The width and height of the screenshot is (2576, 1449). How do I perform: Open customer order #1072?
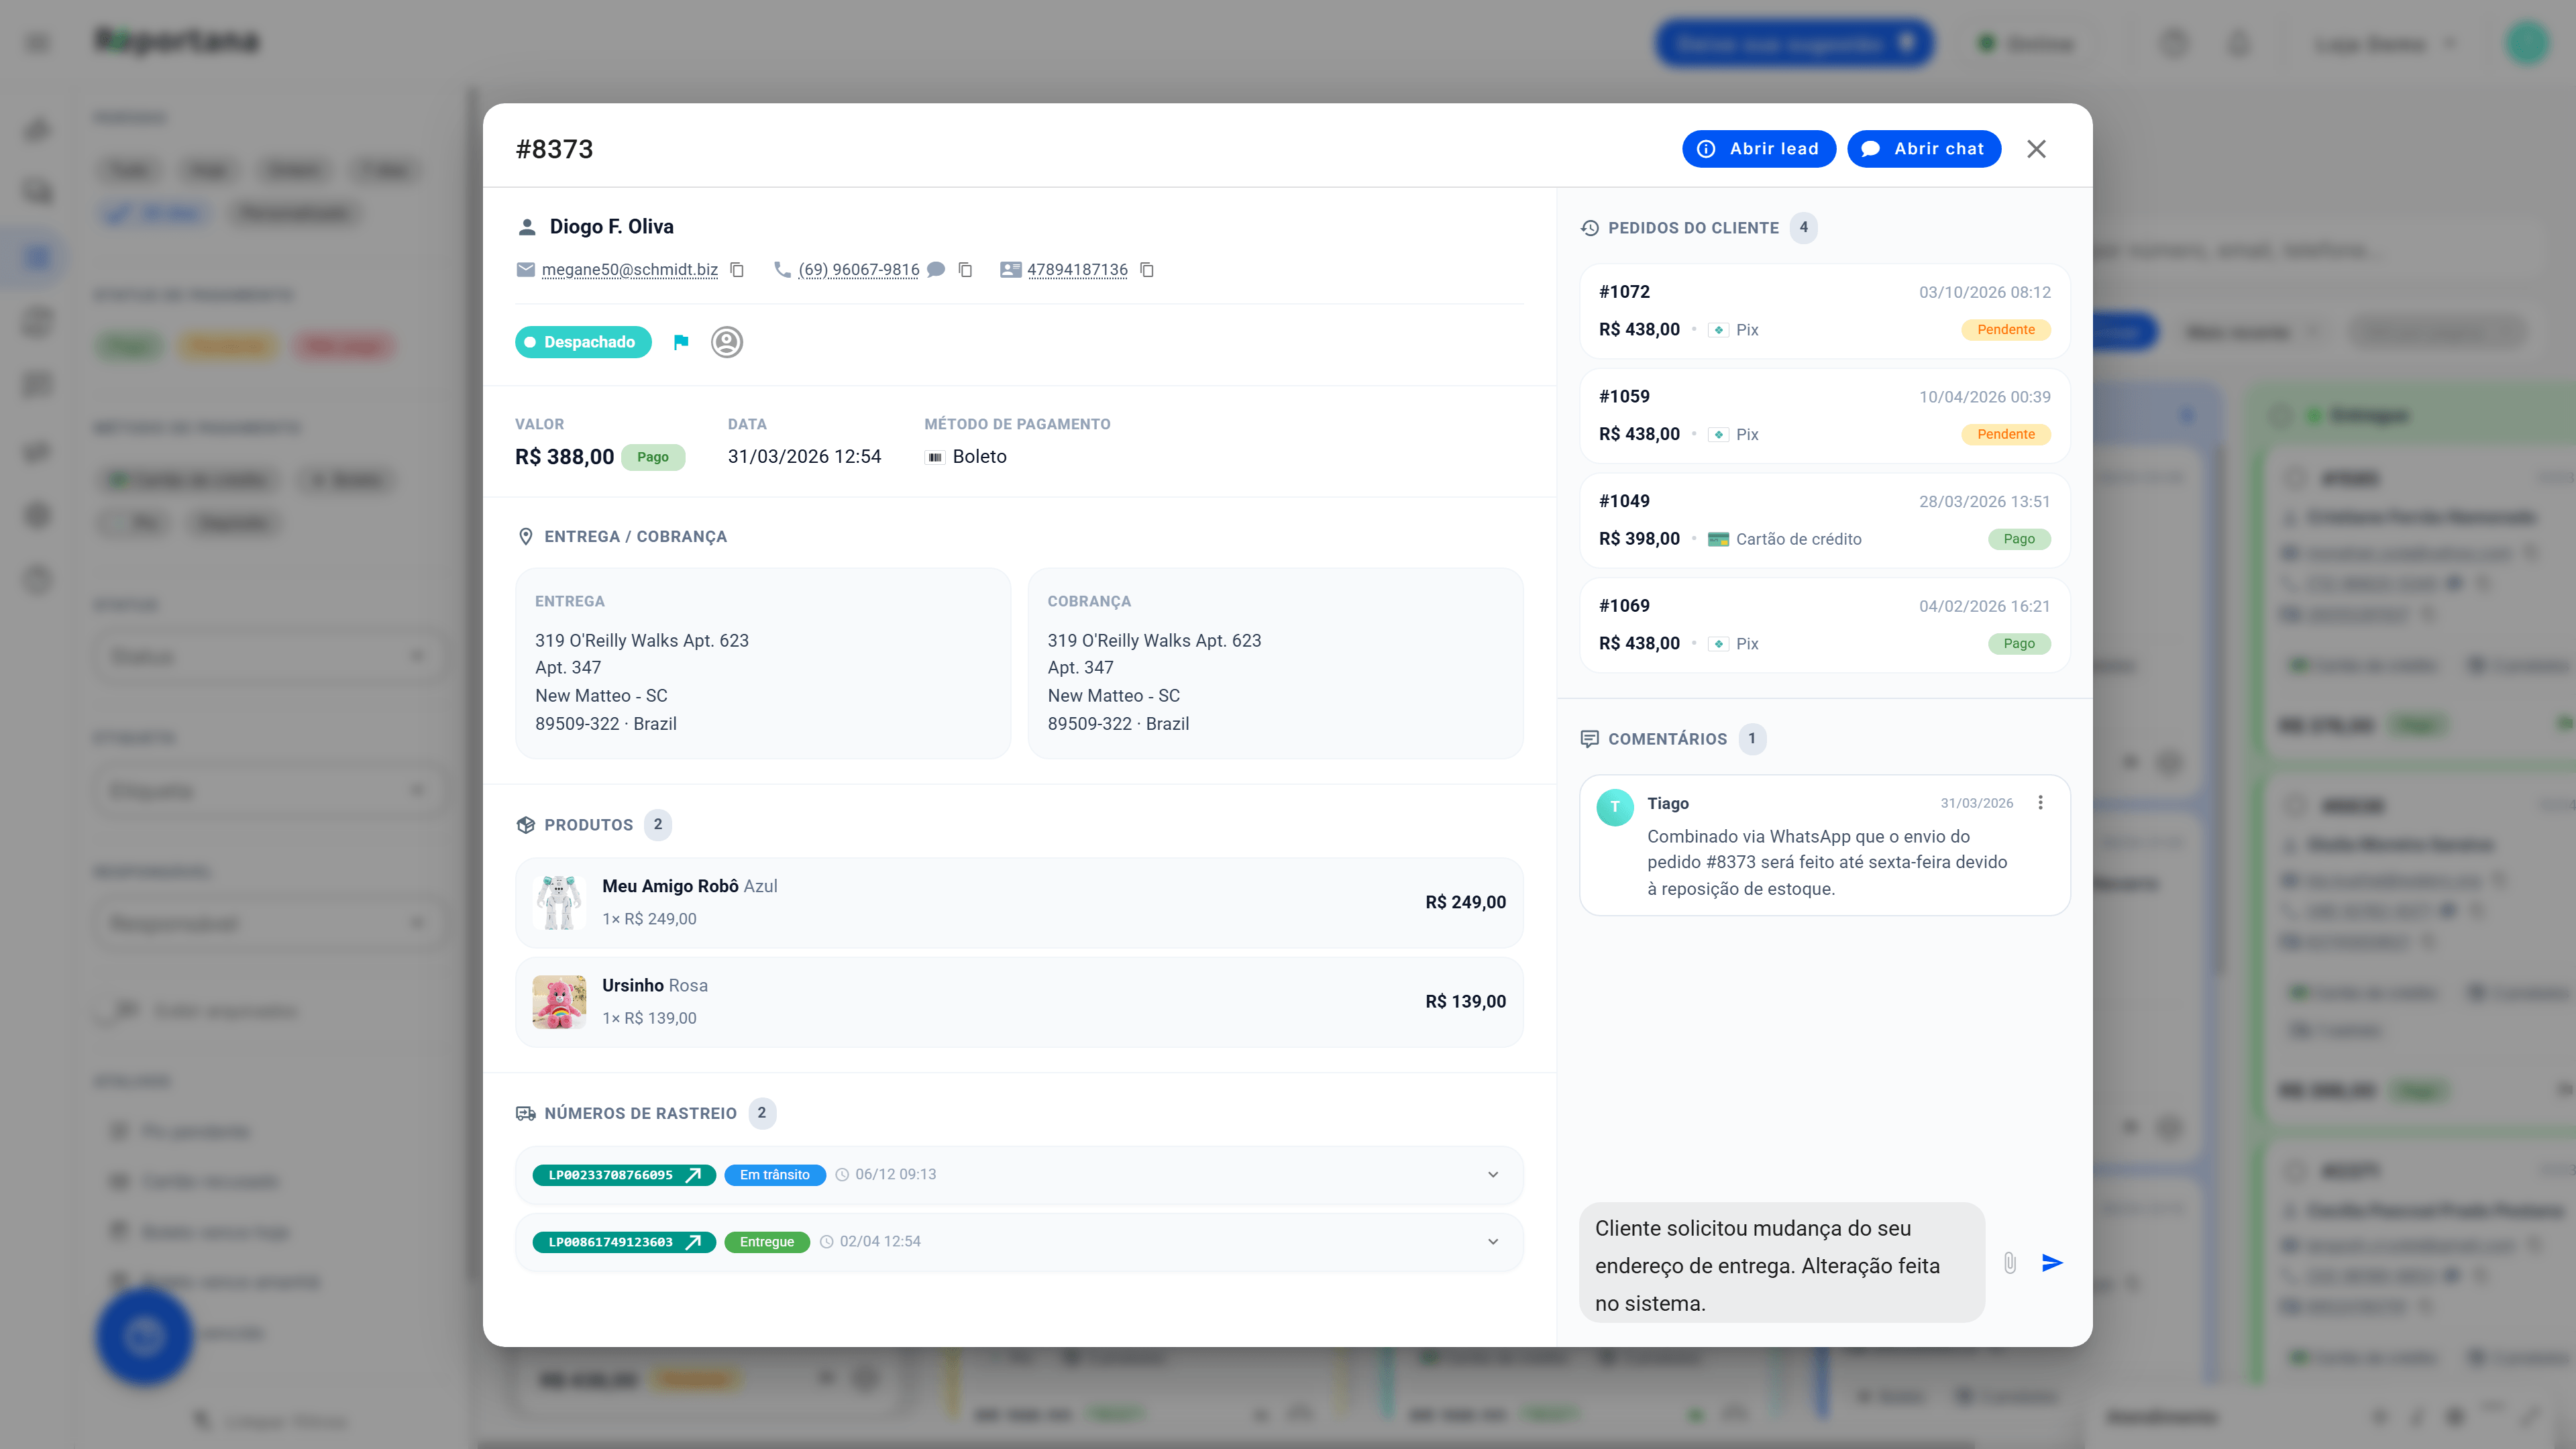coord(1824,311)
